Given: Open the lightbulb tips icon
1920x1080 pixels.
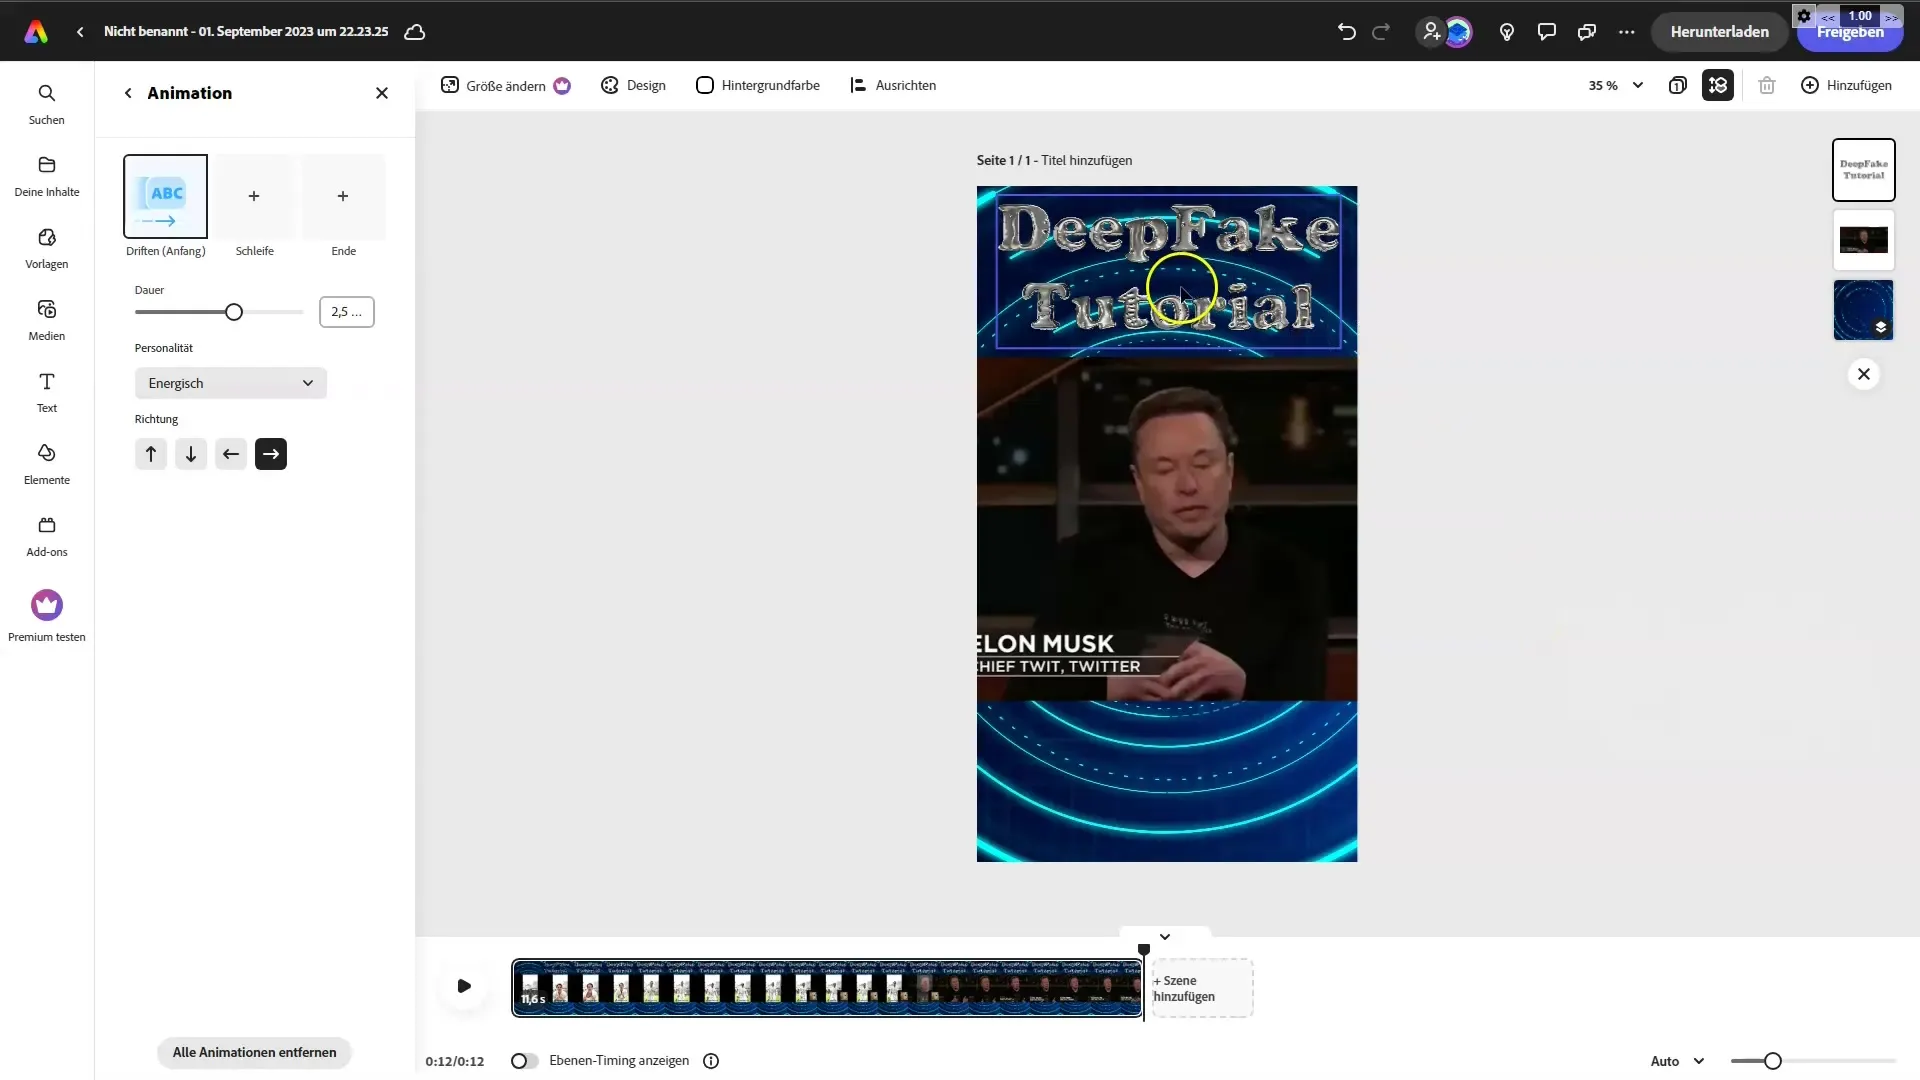Looking at the screenshot, I should point(1507,32).
